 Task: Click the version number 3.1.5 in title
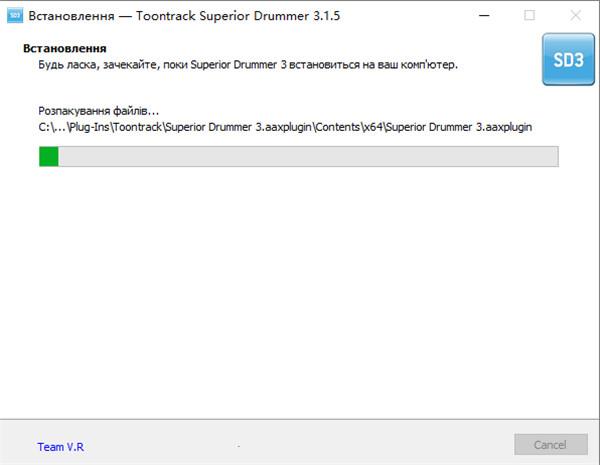coord(326,16)
